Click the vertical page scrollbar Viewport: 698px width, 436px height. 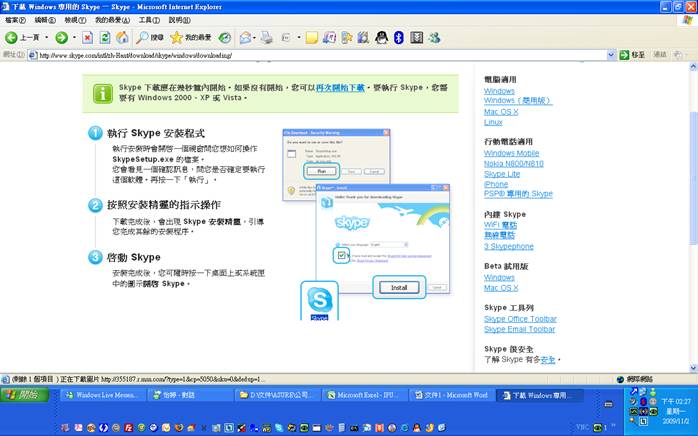[692, 200]
